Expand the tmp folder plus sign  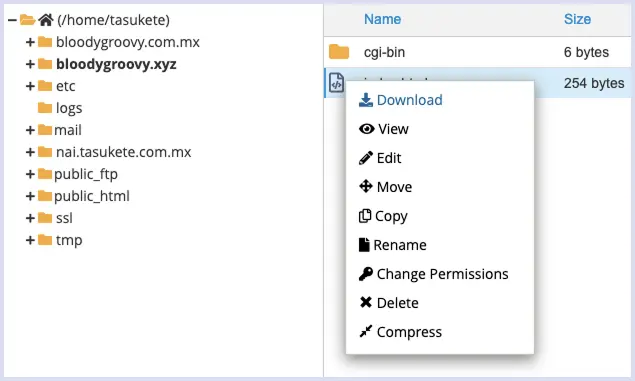pyautogui.click(x=30, y=240)
